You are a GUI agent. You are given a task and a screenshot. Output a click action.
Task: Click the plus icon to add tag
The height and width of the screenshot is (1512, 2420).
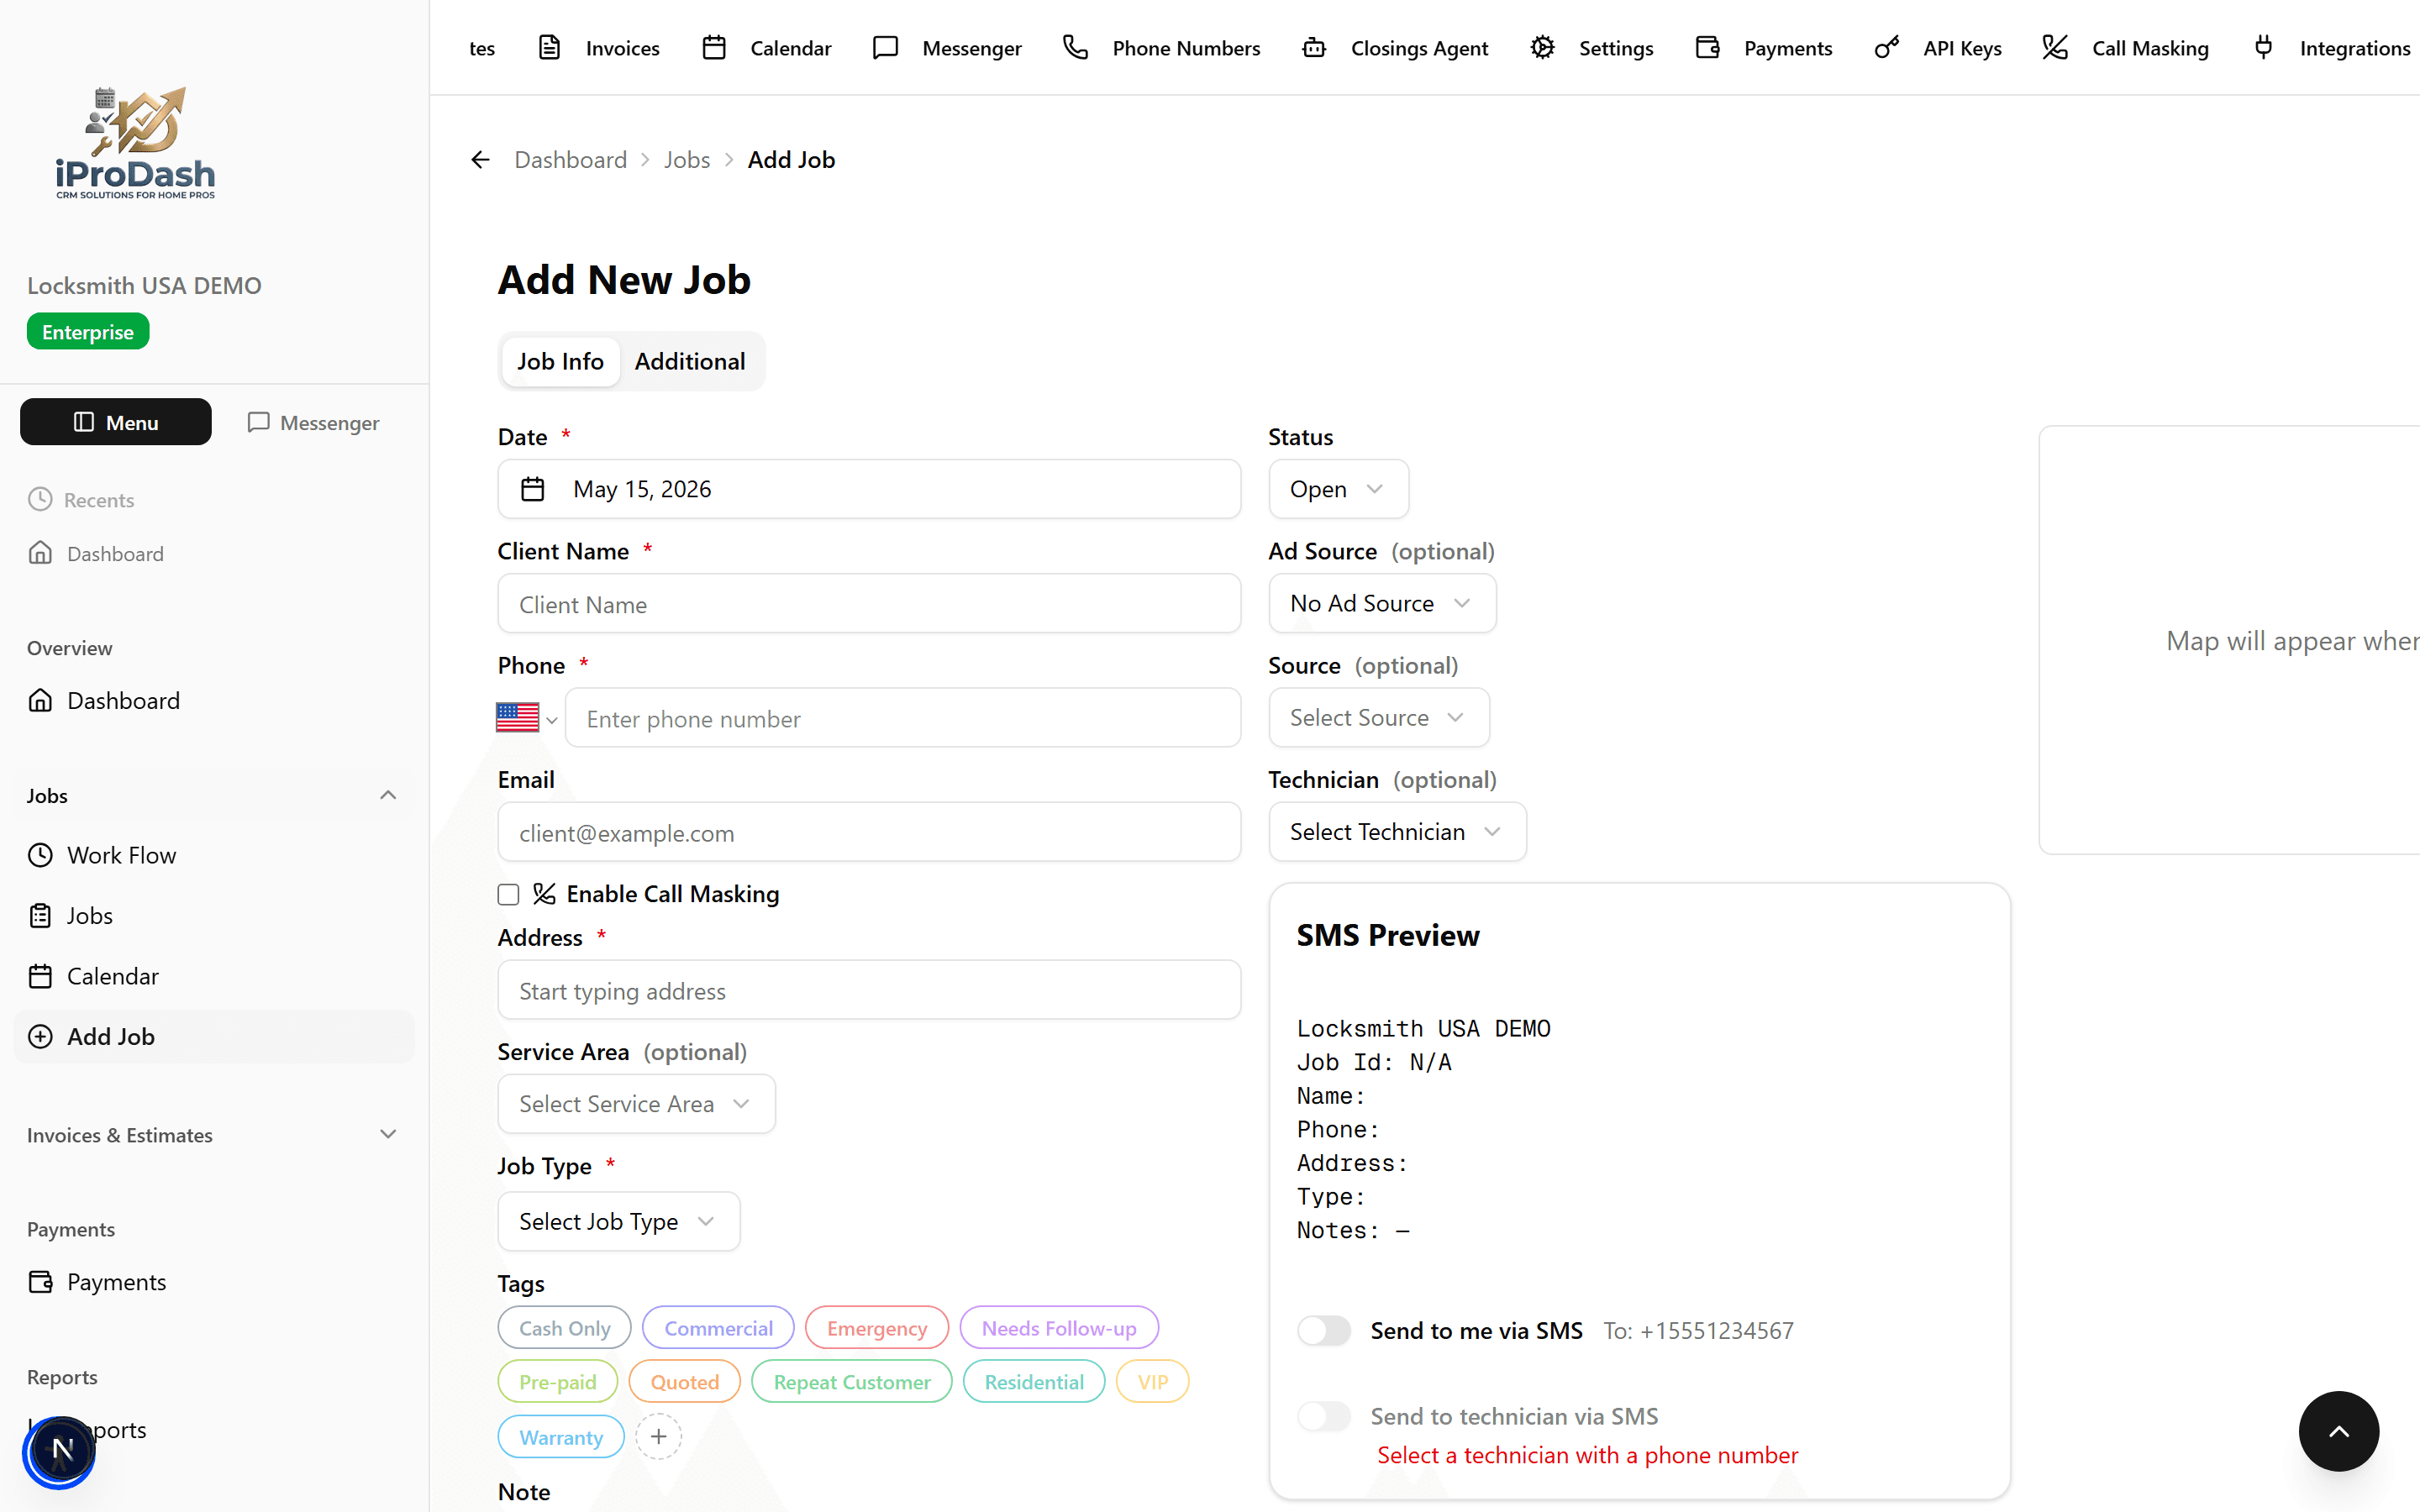pyautogui.click(x=658, y=1437)
